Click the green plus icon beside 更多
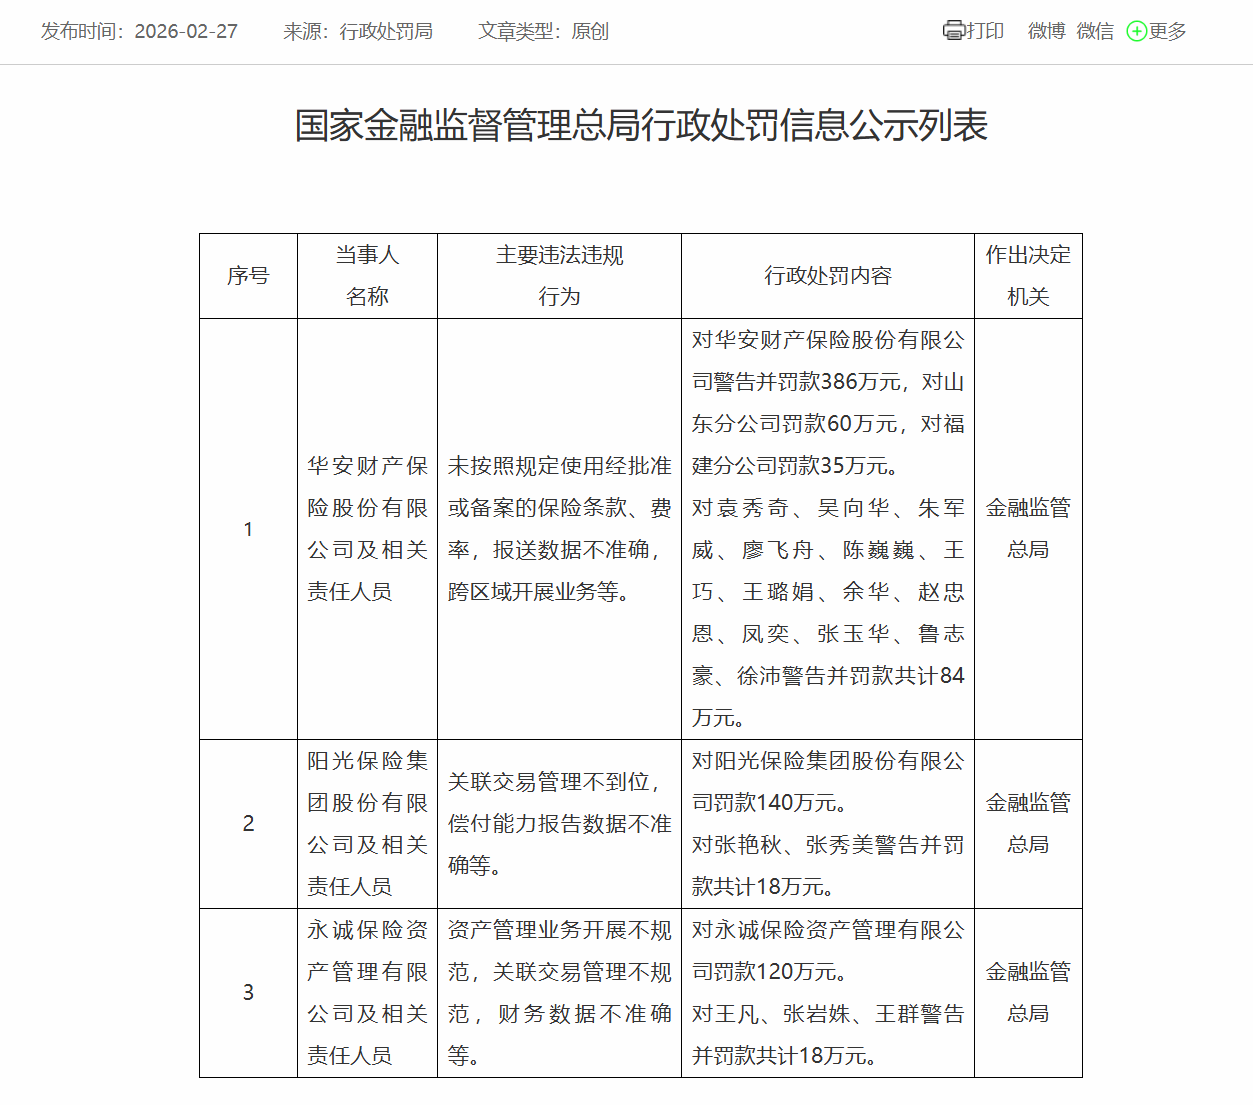Image resolution: width=1253 pixels, height=1105 pixels. pyautogui.click(x=1137, y=31)
